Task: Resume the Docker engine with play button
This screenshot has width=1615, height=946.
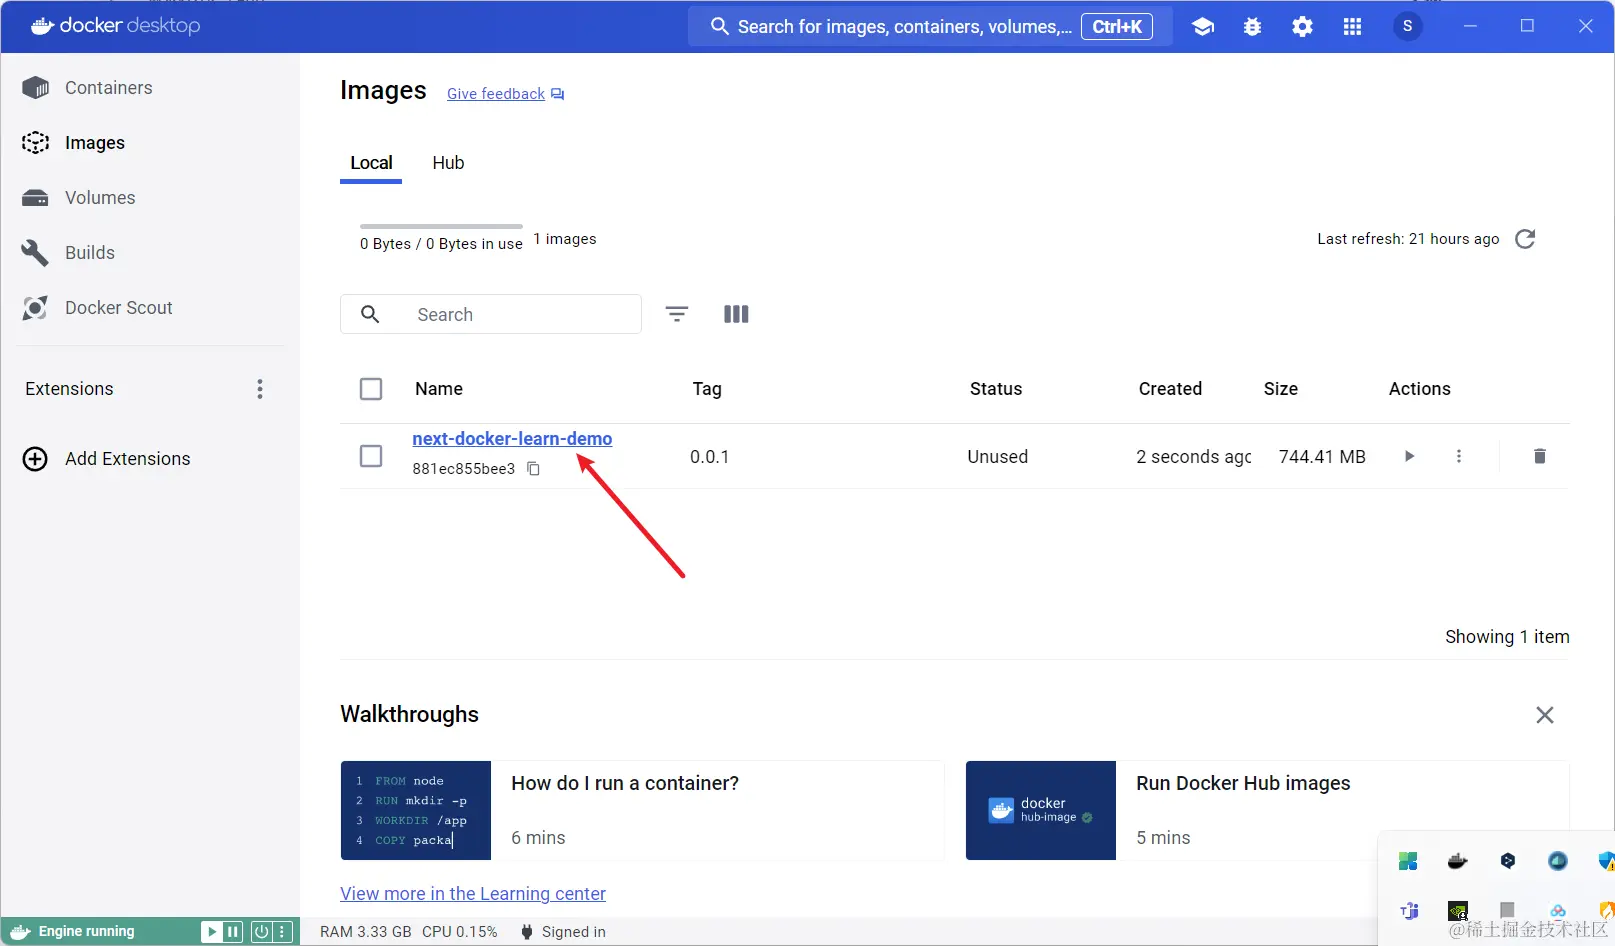Action: click(x=212, y=932)
